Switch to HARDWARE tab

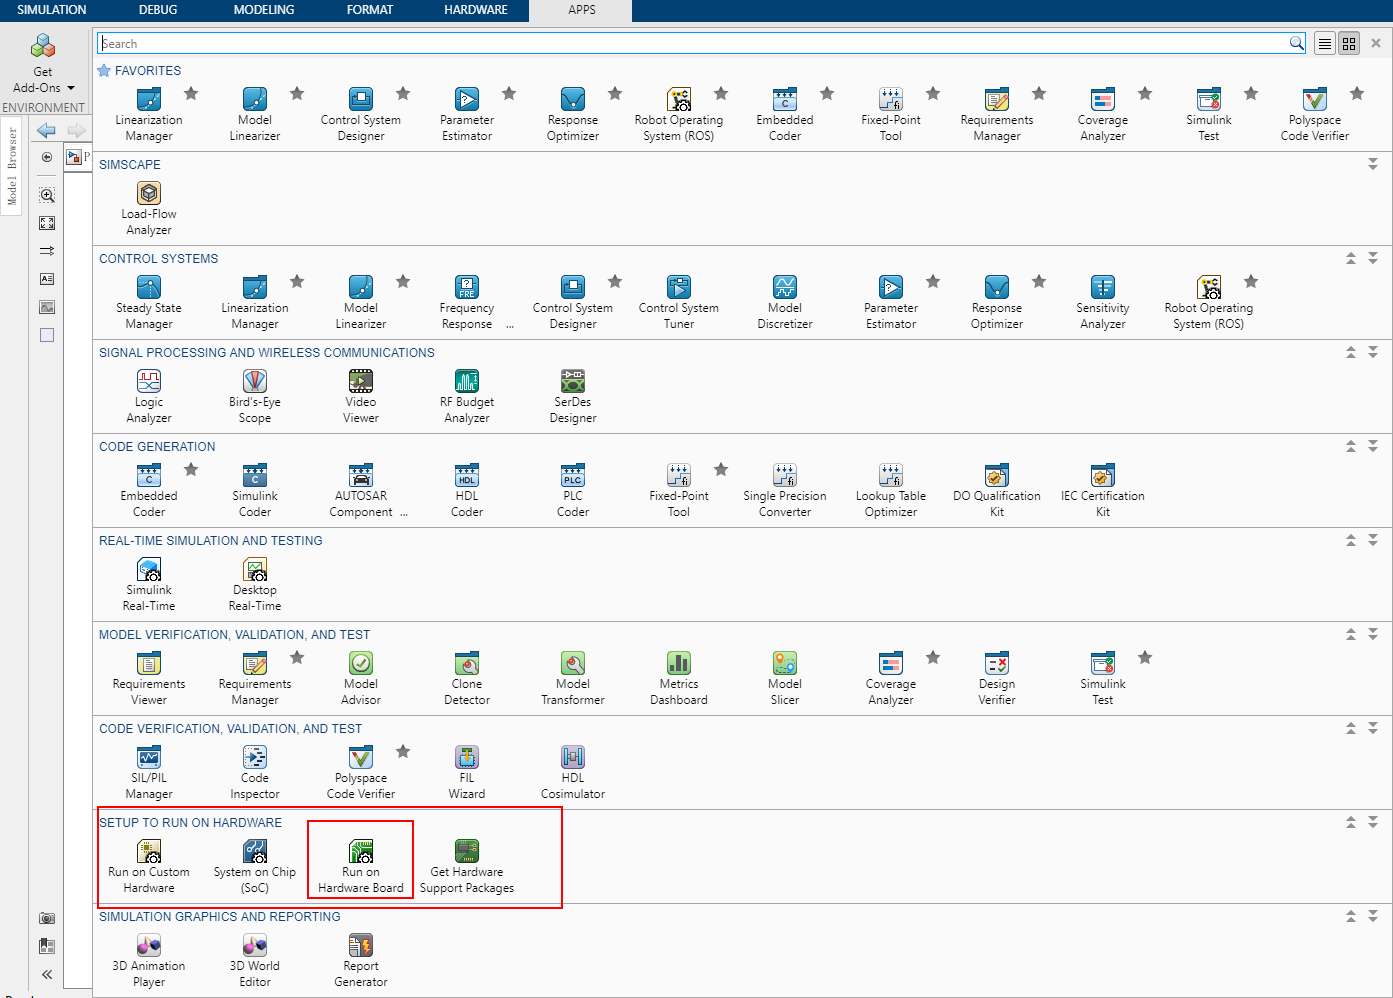476,10
